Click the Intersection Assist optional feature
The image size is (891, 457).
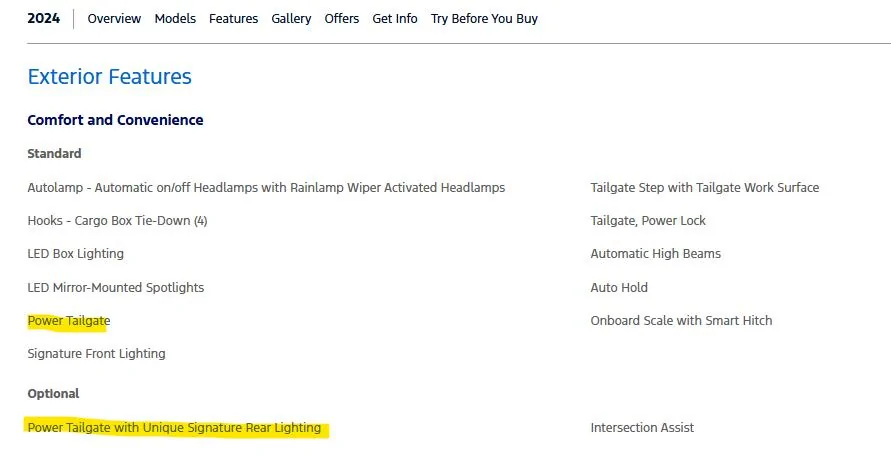[x=642, y=428]
